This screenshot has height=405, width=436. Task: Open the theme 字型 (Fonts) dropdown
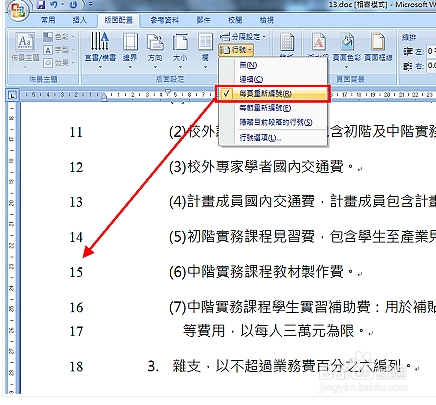[59, 50]
